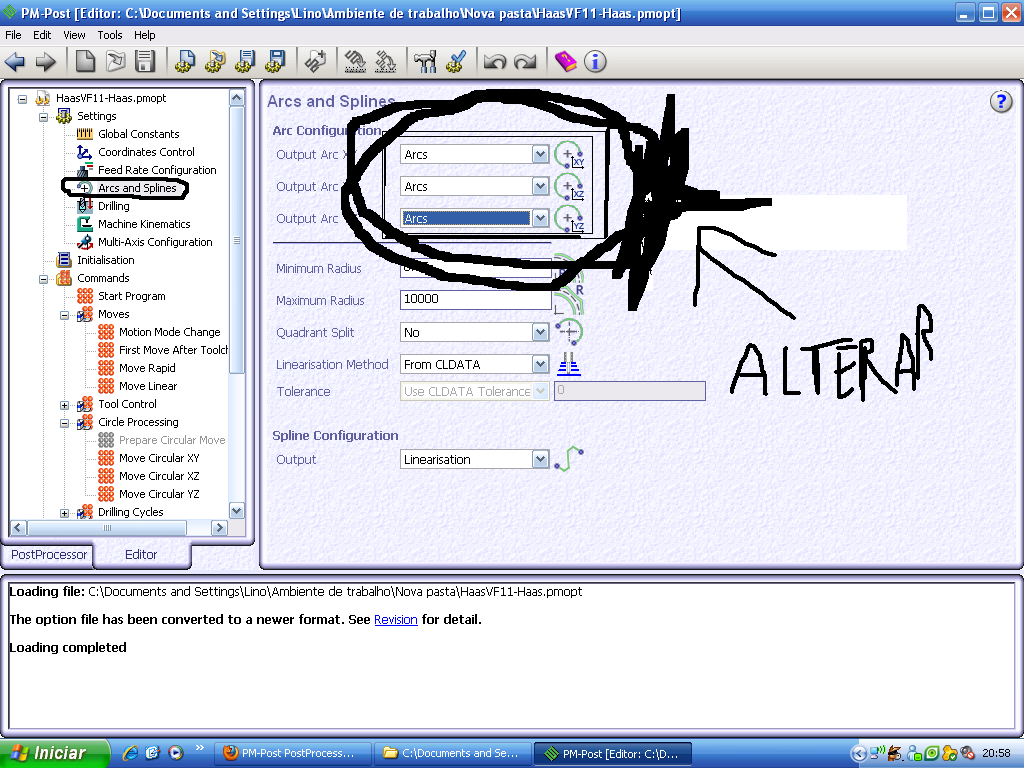Screen dimensions: 1024x768
Task: Select Multi-Axis Configuration tree item
Action: (155, 242)
